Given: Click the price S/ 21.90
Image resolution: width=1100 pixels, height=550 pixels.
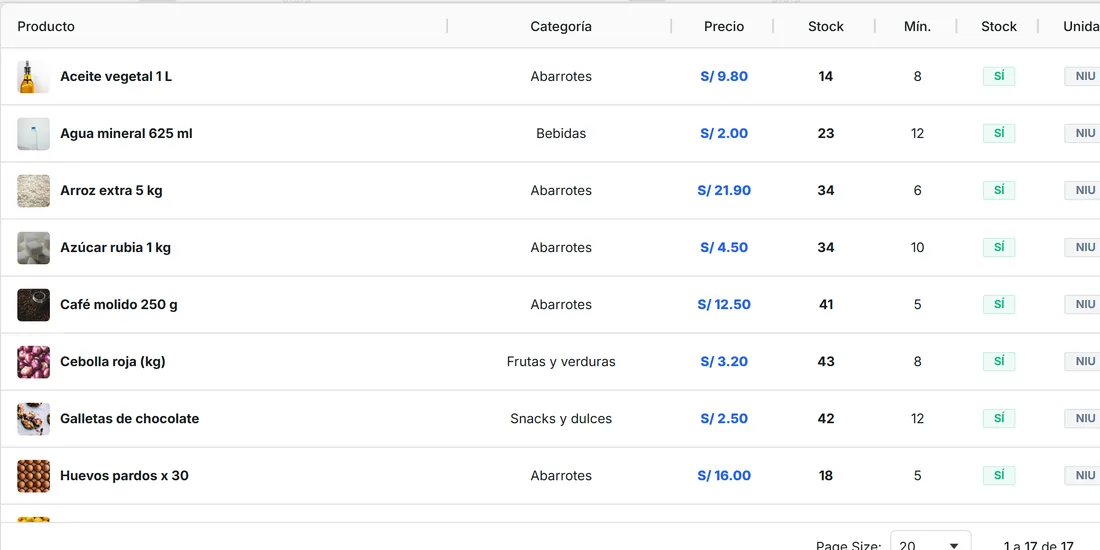Looking at the screenshot, I should tap(724, 191).
